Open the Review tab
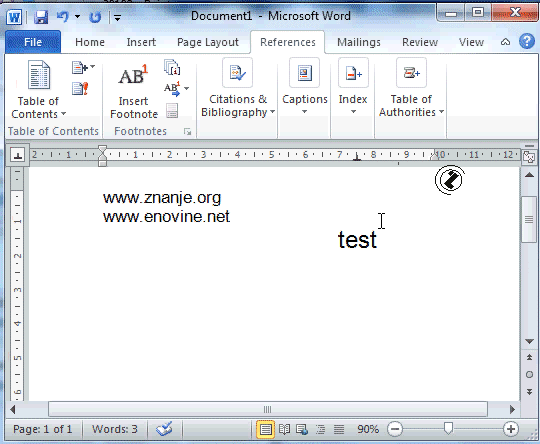The image size is (540, 444). [x=420, y=42]
